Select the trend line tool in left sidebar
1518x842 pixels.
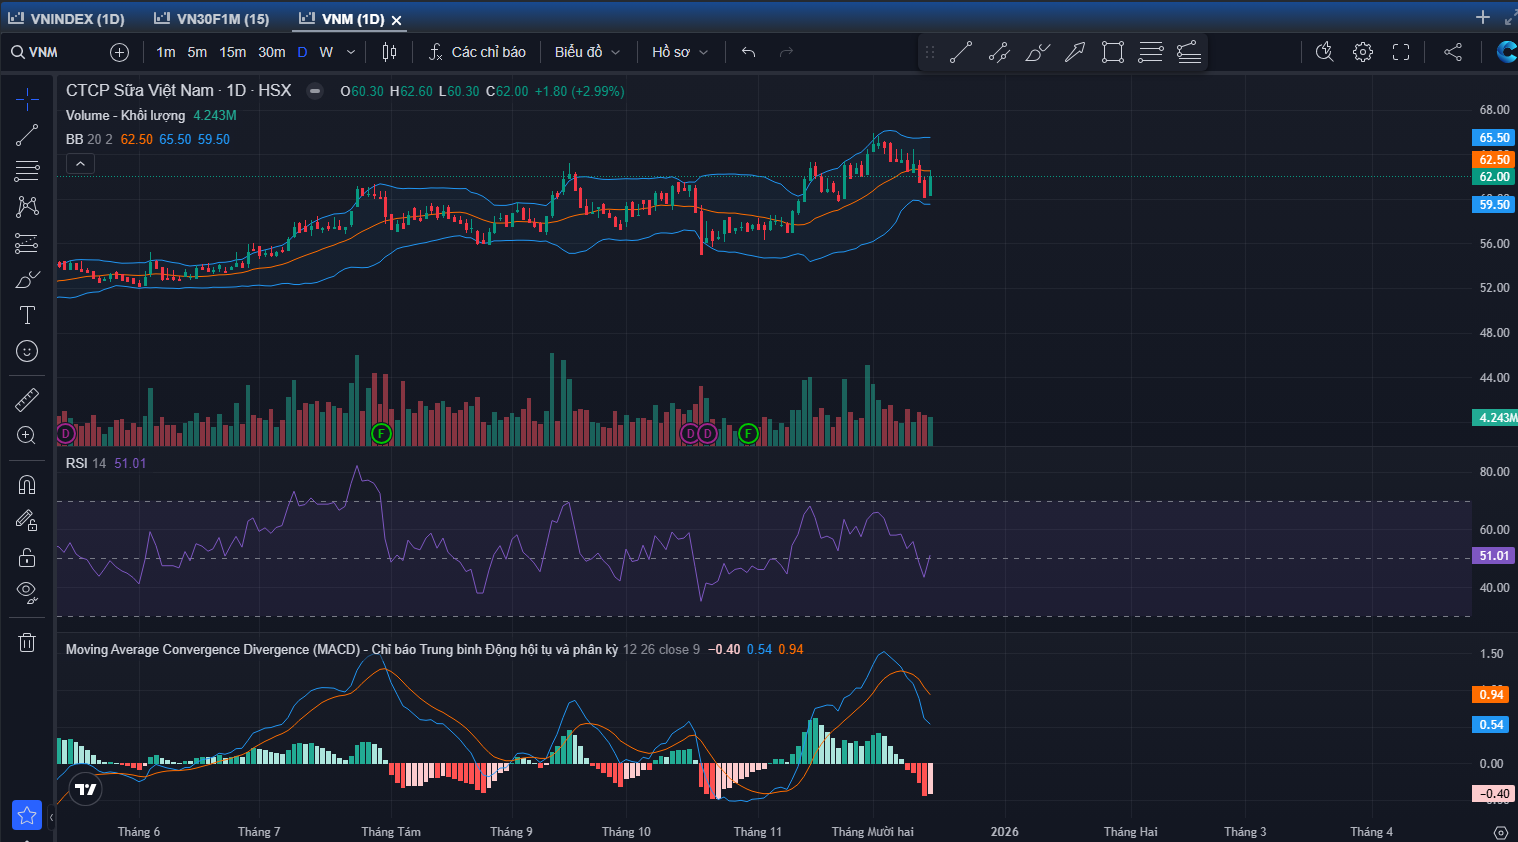(x=27, y=135)
